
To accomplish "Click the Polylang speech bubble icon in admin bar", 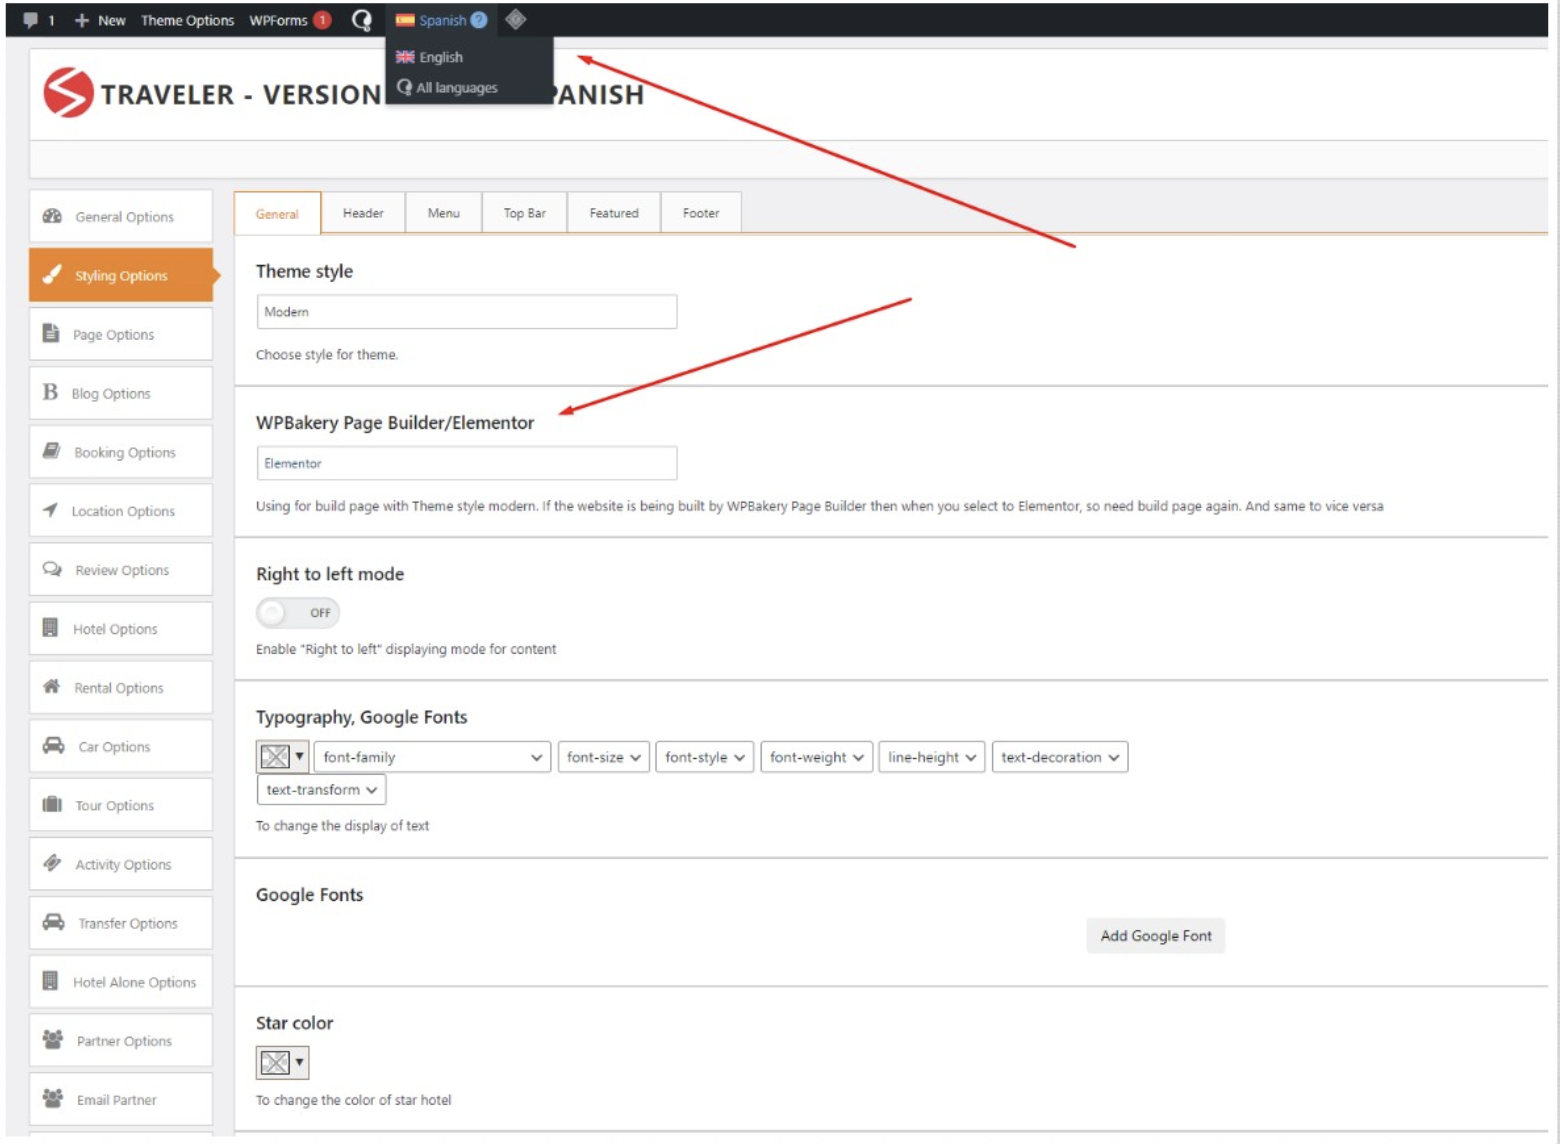I will coord(362,20).
